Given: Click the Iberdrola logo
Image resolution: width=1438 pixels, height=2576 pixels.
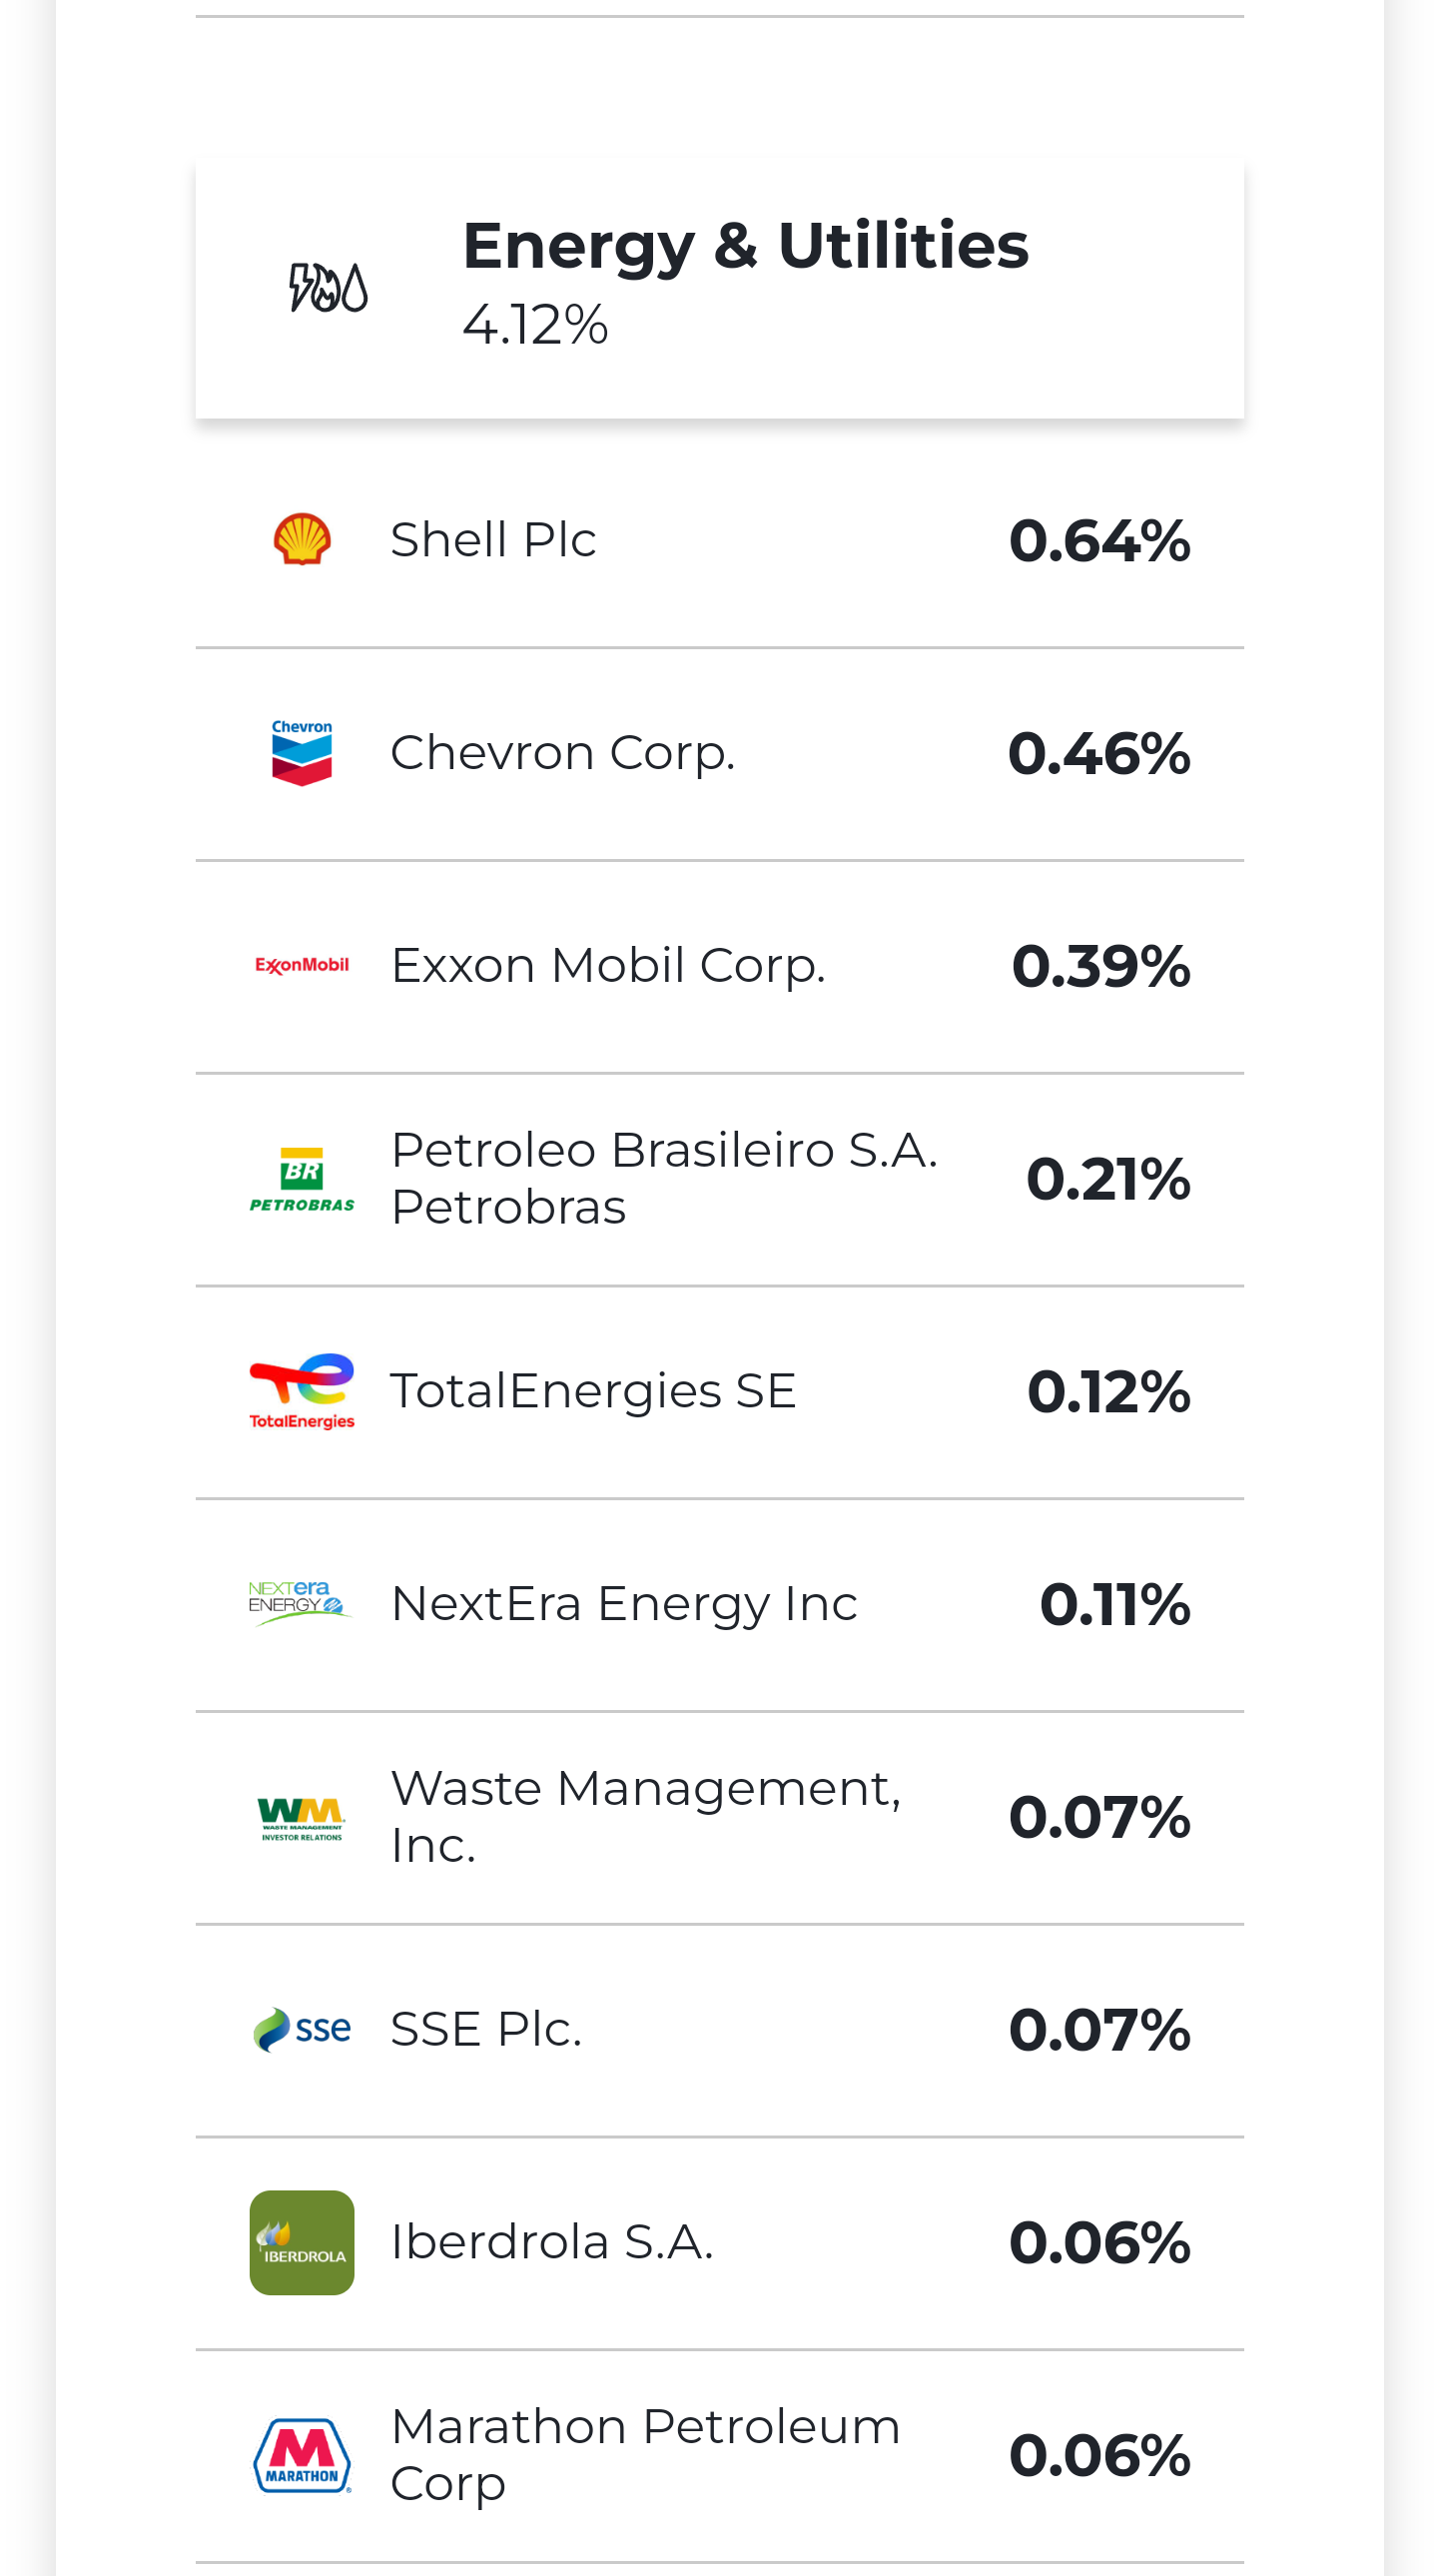Looking at the screenshot, I should [302, 2242].
